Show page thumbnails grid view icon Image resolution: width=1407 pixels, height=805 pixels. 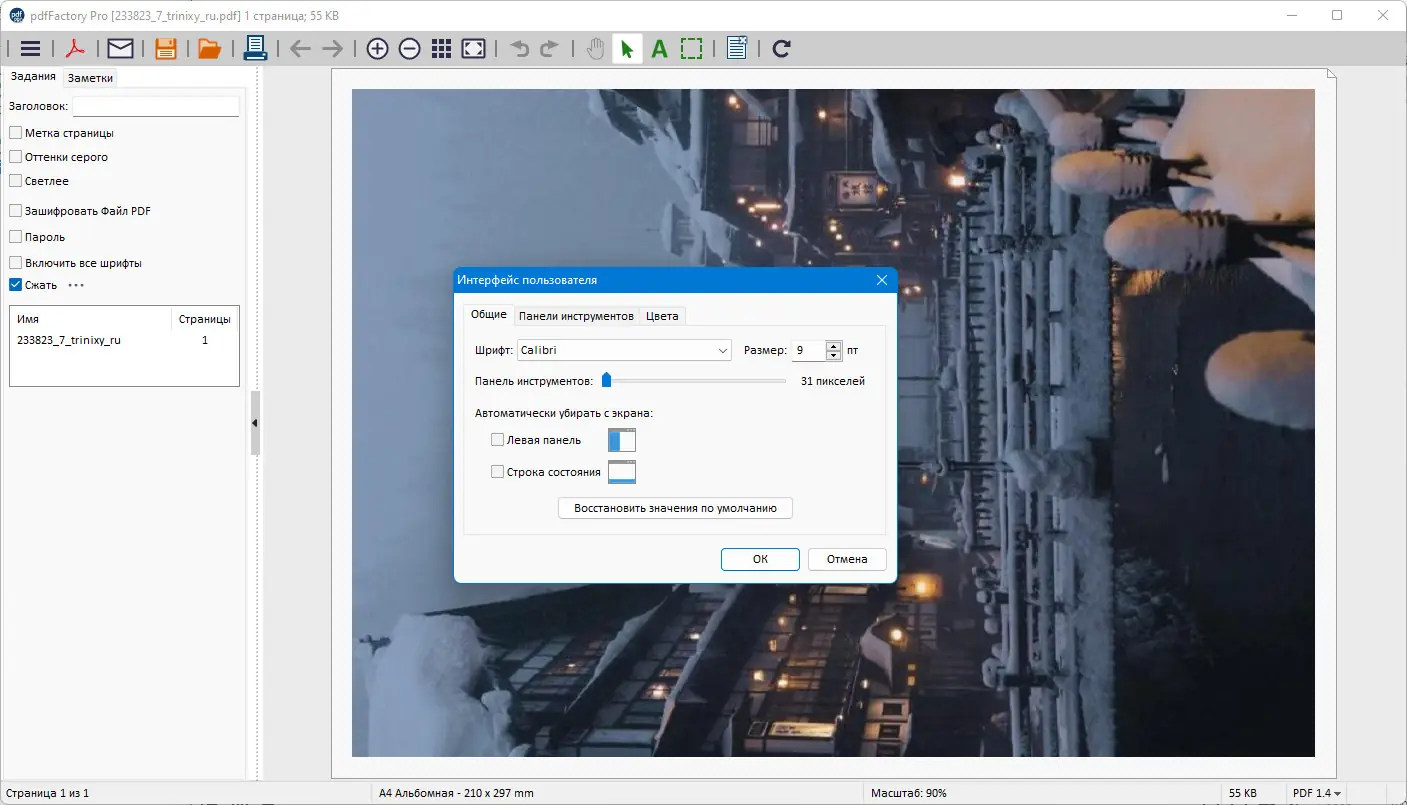pyautogui.click(x=441, y=49)
